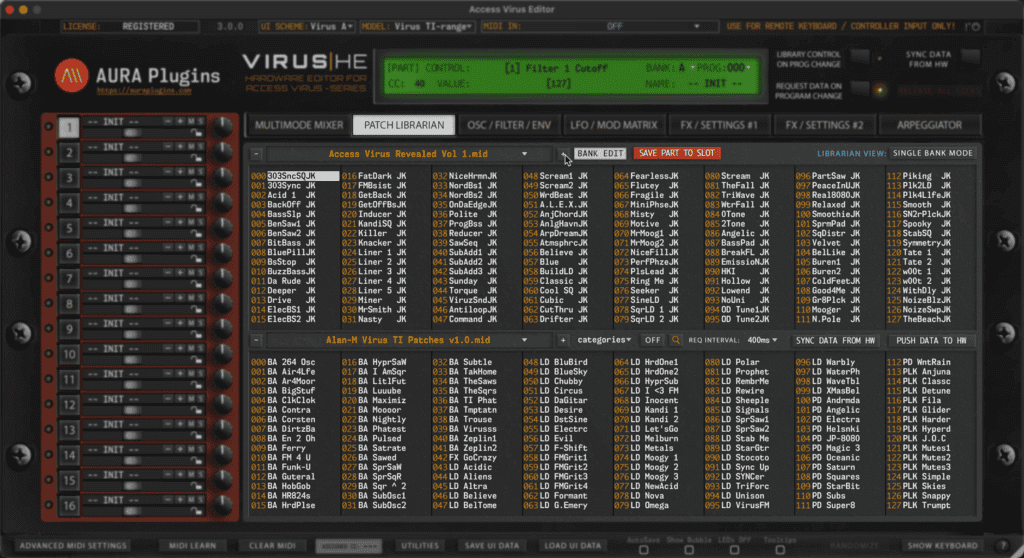Click Single Bank Mode button
1024x558 pixels.
tap(933, 154)
